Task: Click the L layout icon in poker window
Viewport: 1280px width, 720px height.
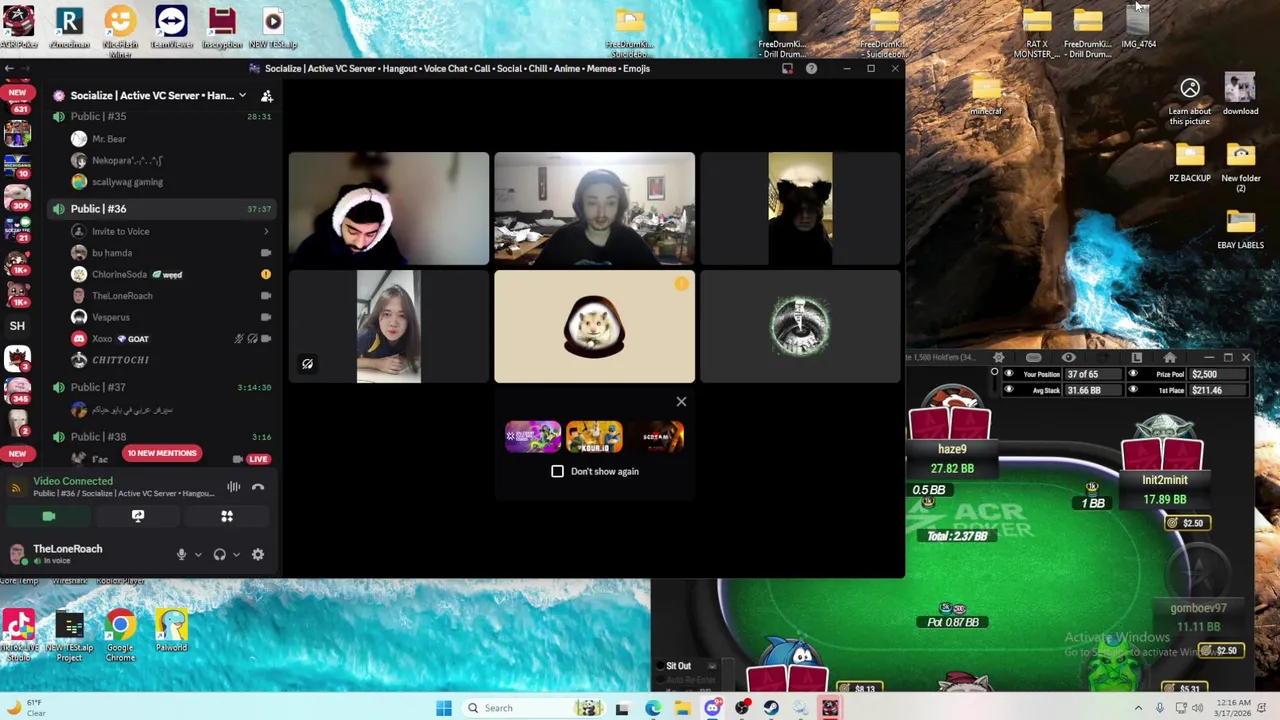Action: pyautogui.click(x=1136, y=358)
